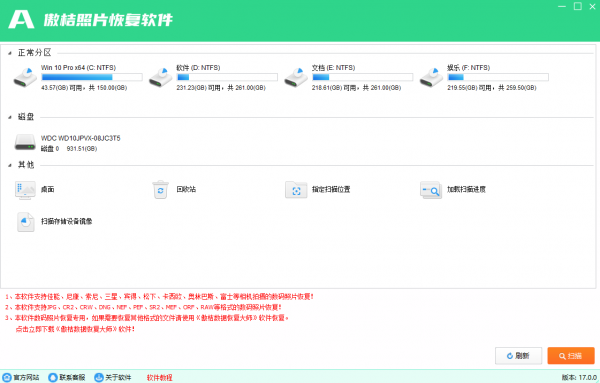Click the 点击立即下载 download link in red text
The width and height of the screenshot is (600, 383).
(x=75, y=329)
